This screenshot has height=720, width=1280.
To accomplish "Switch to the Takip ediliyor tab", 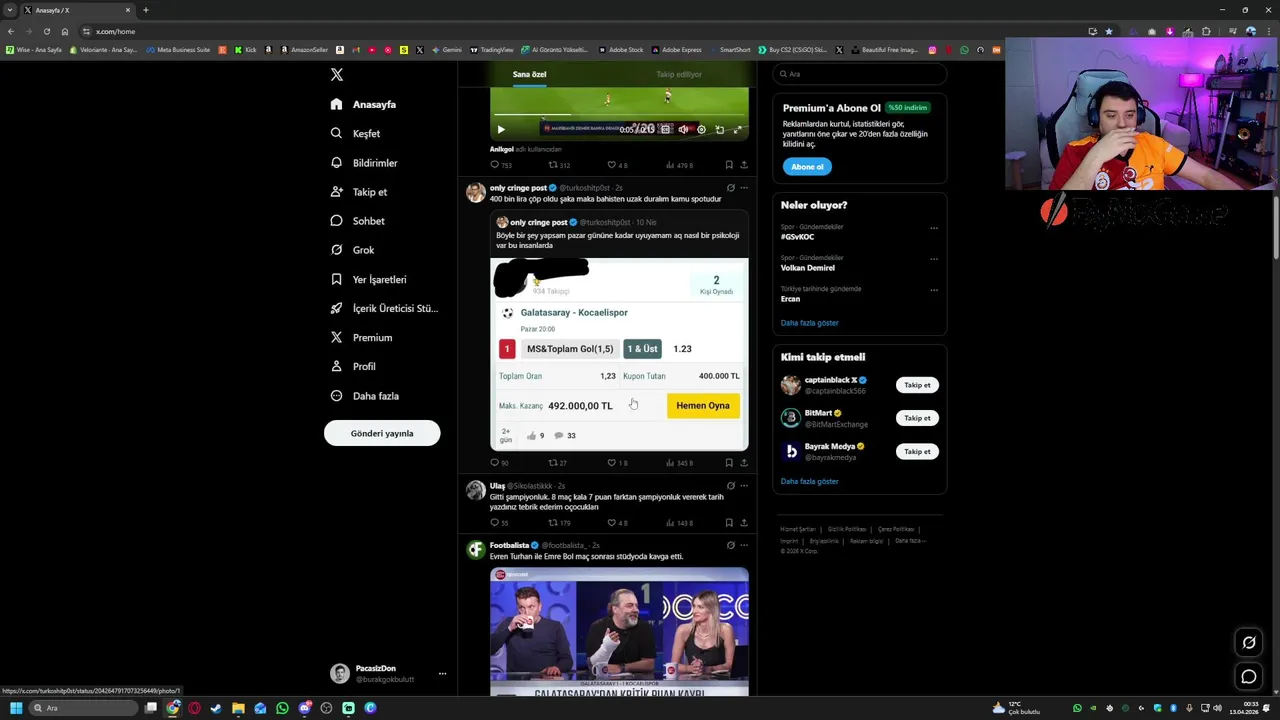I will [679, 74].
